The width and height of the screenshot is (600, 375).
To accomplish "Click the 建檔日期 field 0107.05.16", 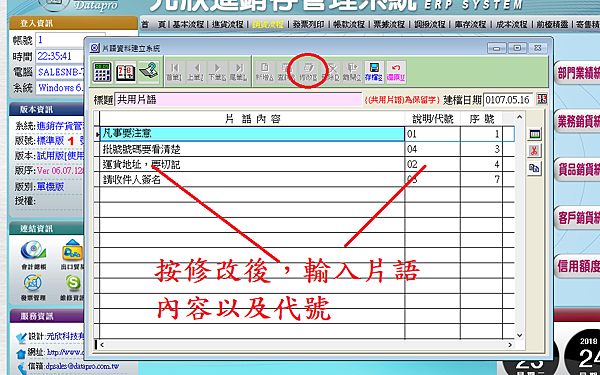I will 508,100.
